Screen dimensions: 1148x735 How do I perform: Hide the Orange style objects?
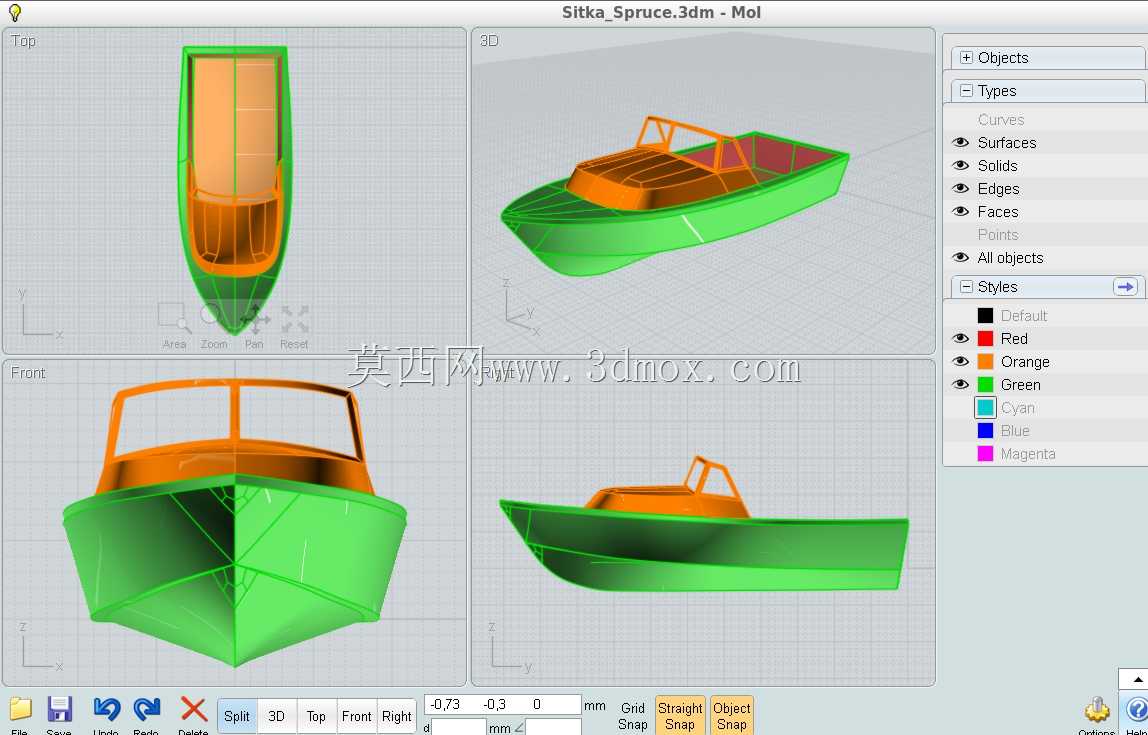[961, 362]
